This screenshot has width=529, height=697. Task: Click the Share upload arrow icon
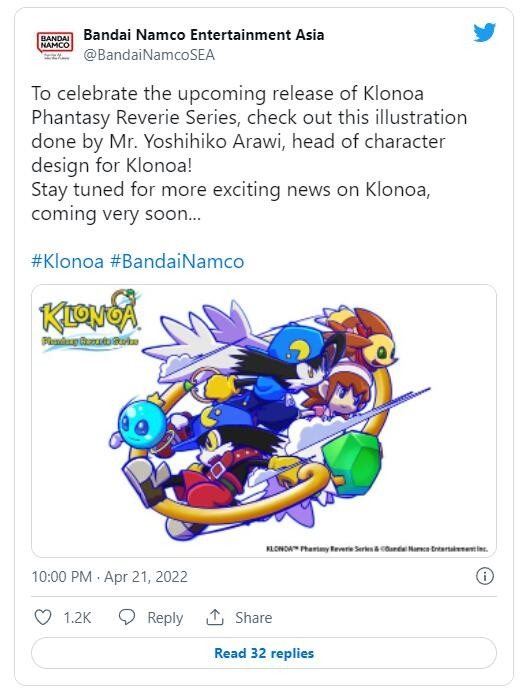[215, 617]
